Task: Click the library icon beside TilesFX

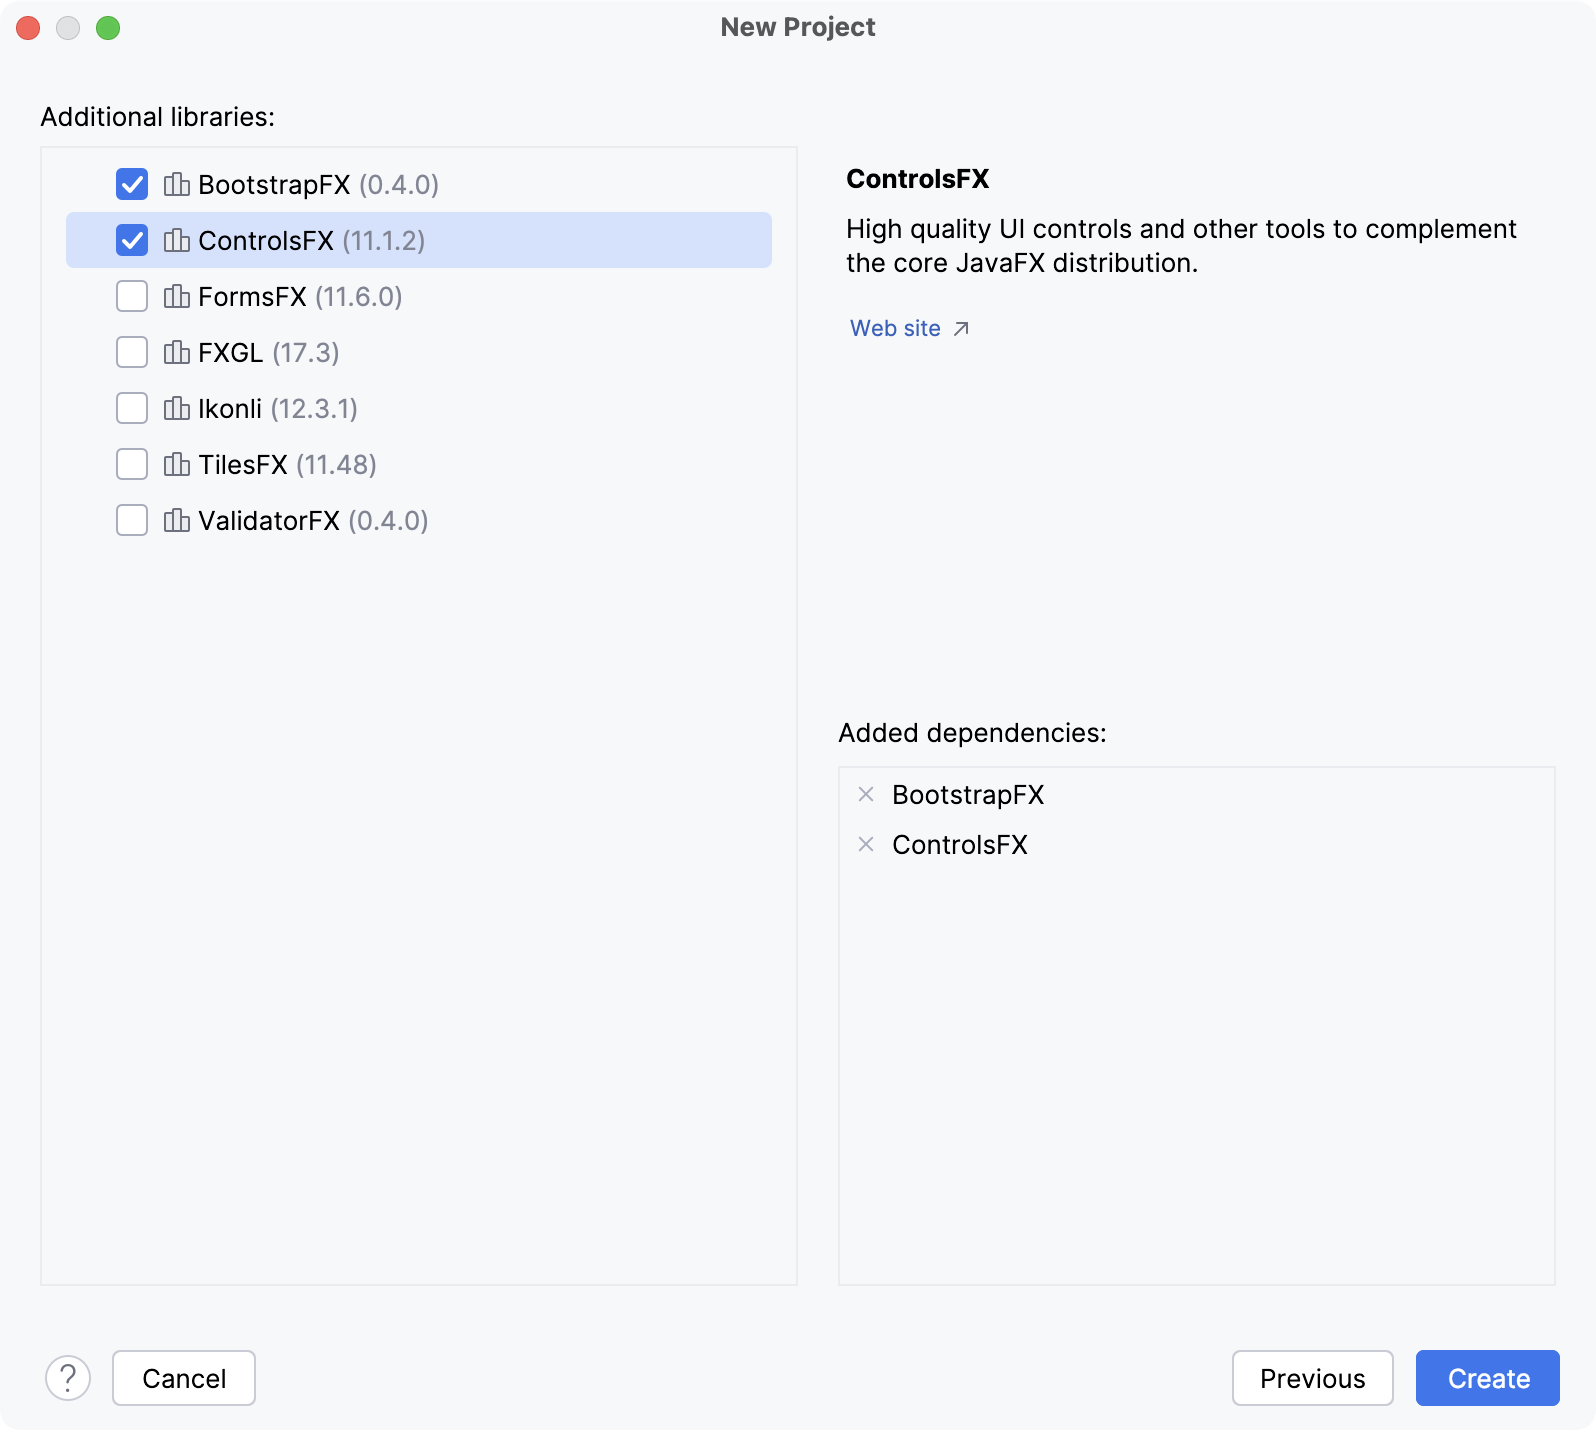Action: point(177,465)
